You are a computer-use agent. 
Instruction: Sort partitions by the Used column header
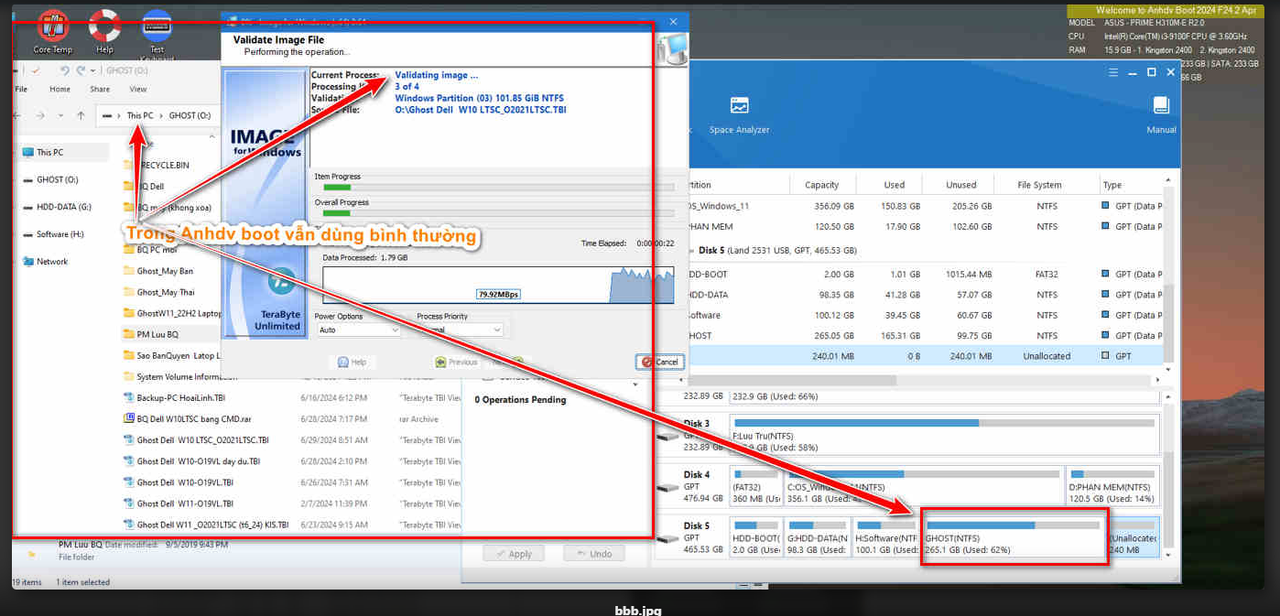(894, 185)
